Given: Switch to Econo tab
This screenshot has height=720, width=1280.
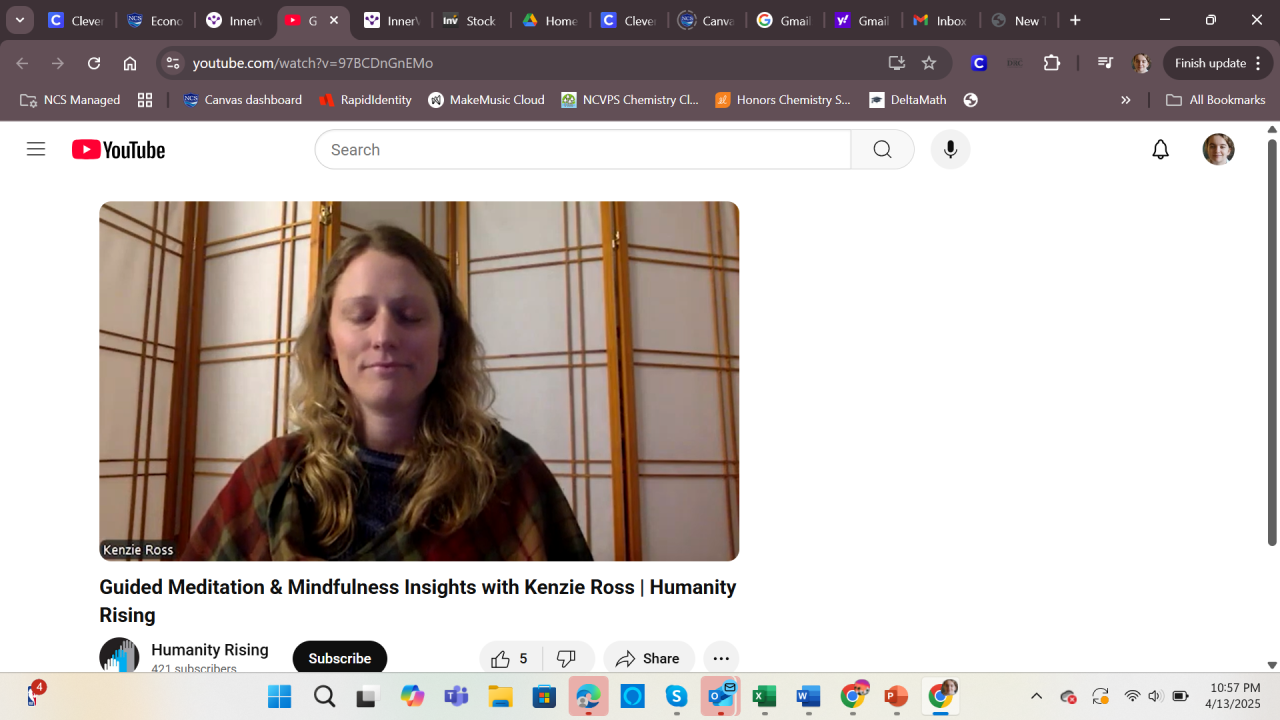Looking at the screenshot, I should click(154, 20).
